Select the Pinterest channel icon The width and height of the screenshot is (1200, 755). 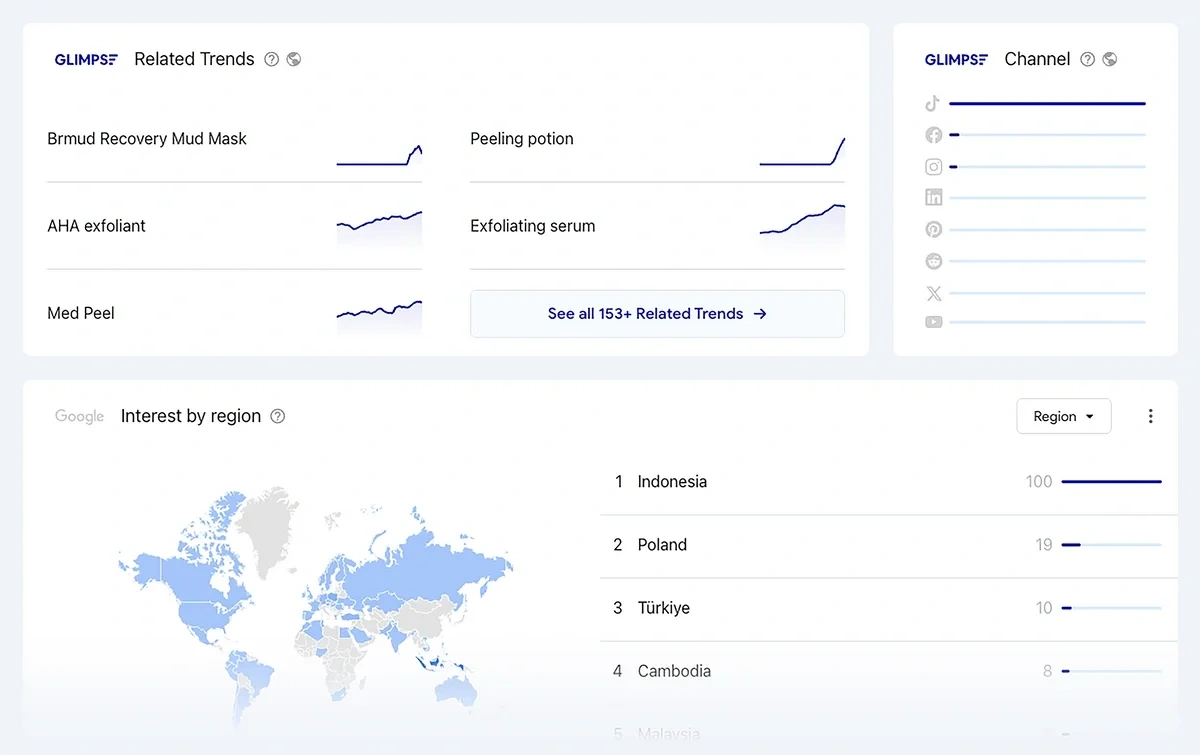coord(933,229)
